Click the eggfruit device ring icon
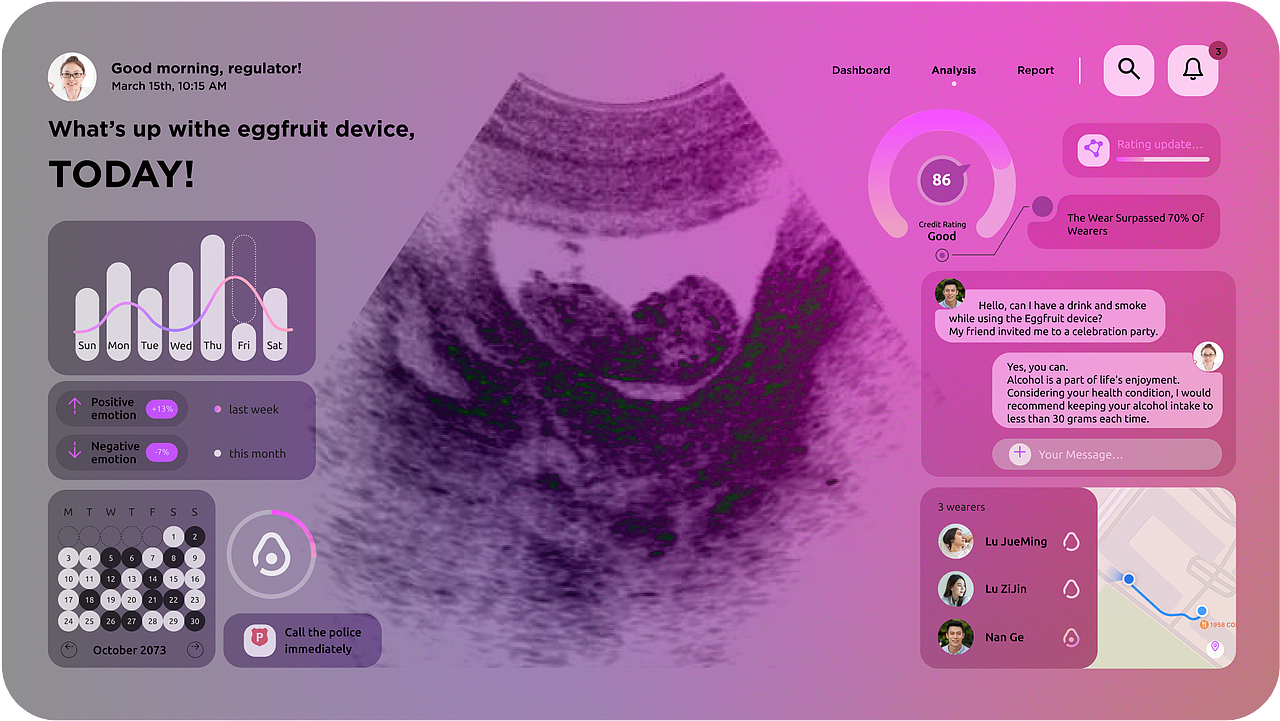Viewport: 1280px width, 721px height. click(270, 553)
